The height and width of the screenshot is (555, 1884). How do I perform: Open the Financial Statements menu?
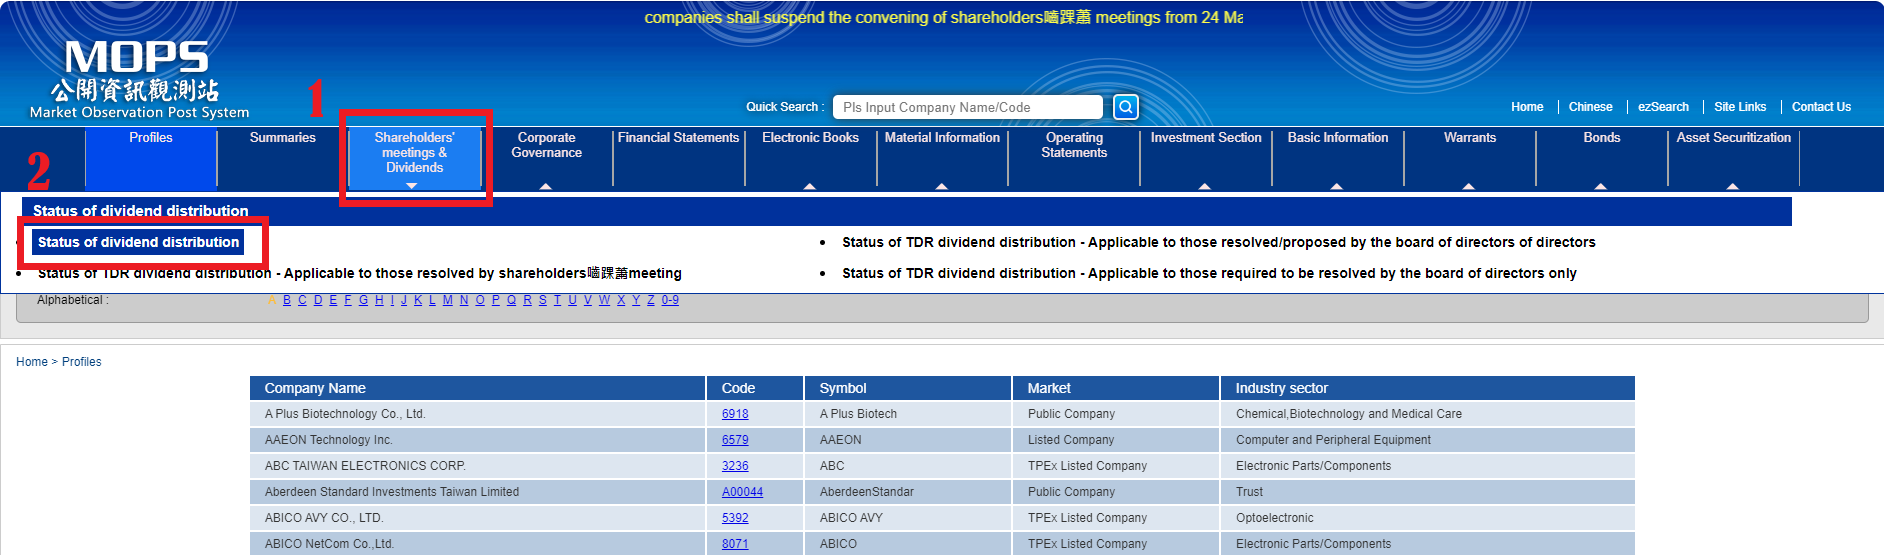678,138
